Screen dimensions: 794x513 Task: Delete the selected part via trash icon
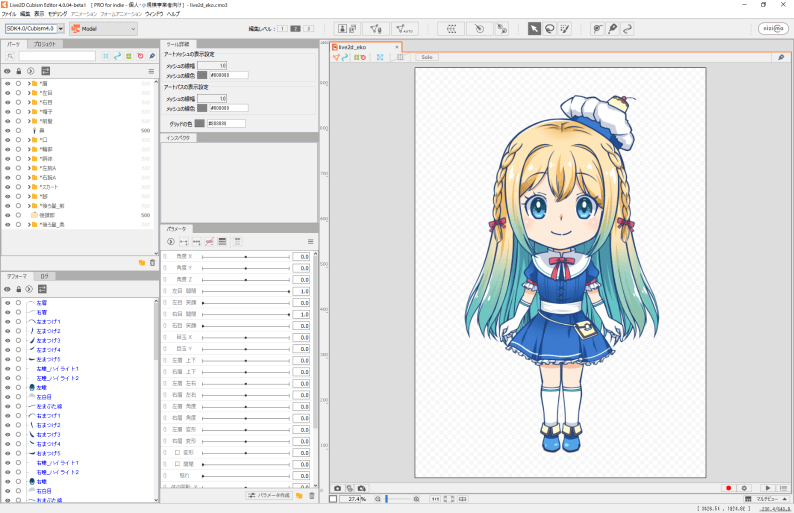point(152,263)
